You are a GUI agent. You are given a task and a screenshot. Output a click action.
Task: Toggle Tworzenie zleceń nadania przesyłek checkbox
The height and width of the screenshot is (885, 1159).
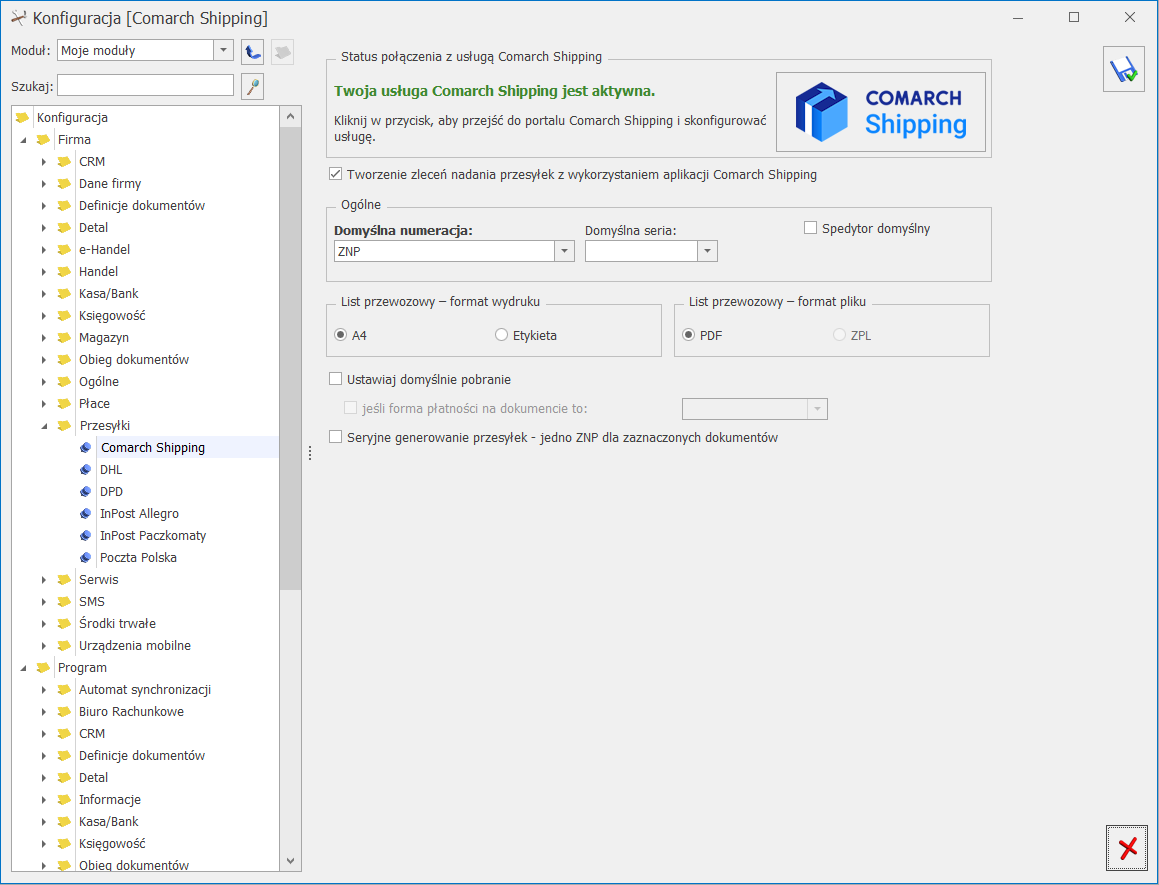336,174
